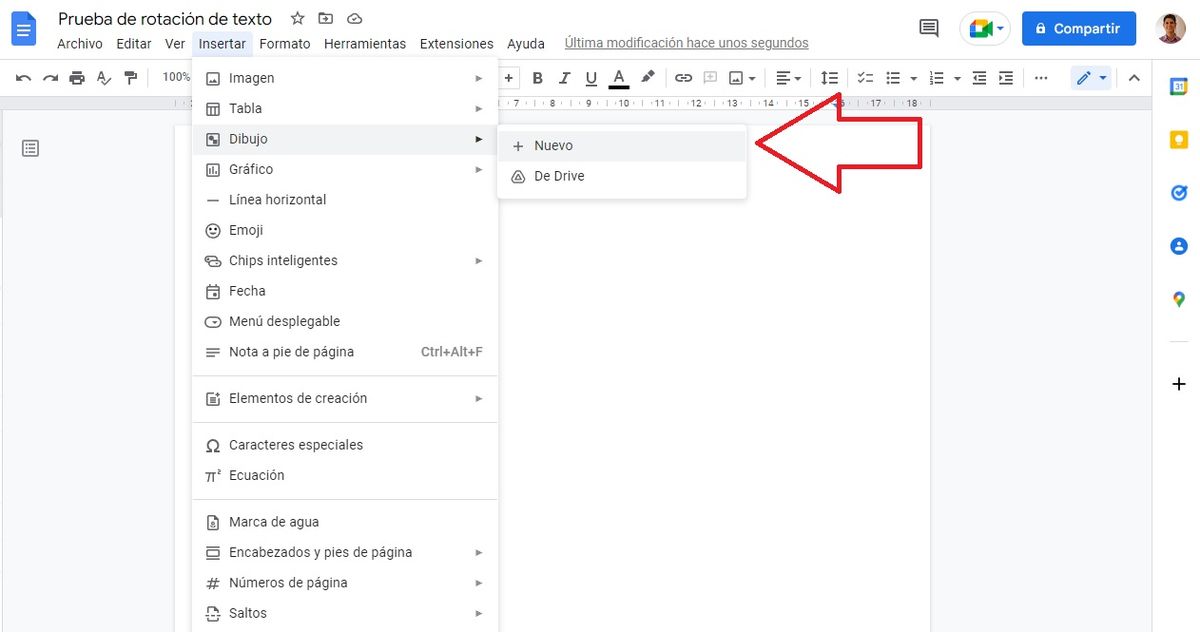Run the spelling and grammar check
Screen dimensions: 1200x632
[103, 77]
